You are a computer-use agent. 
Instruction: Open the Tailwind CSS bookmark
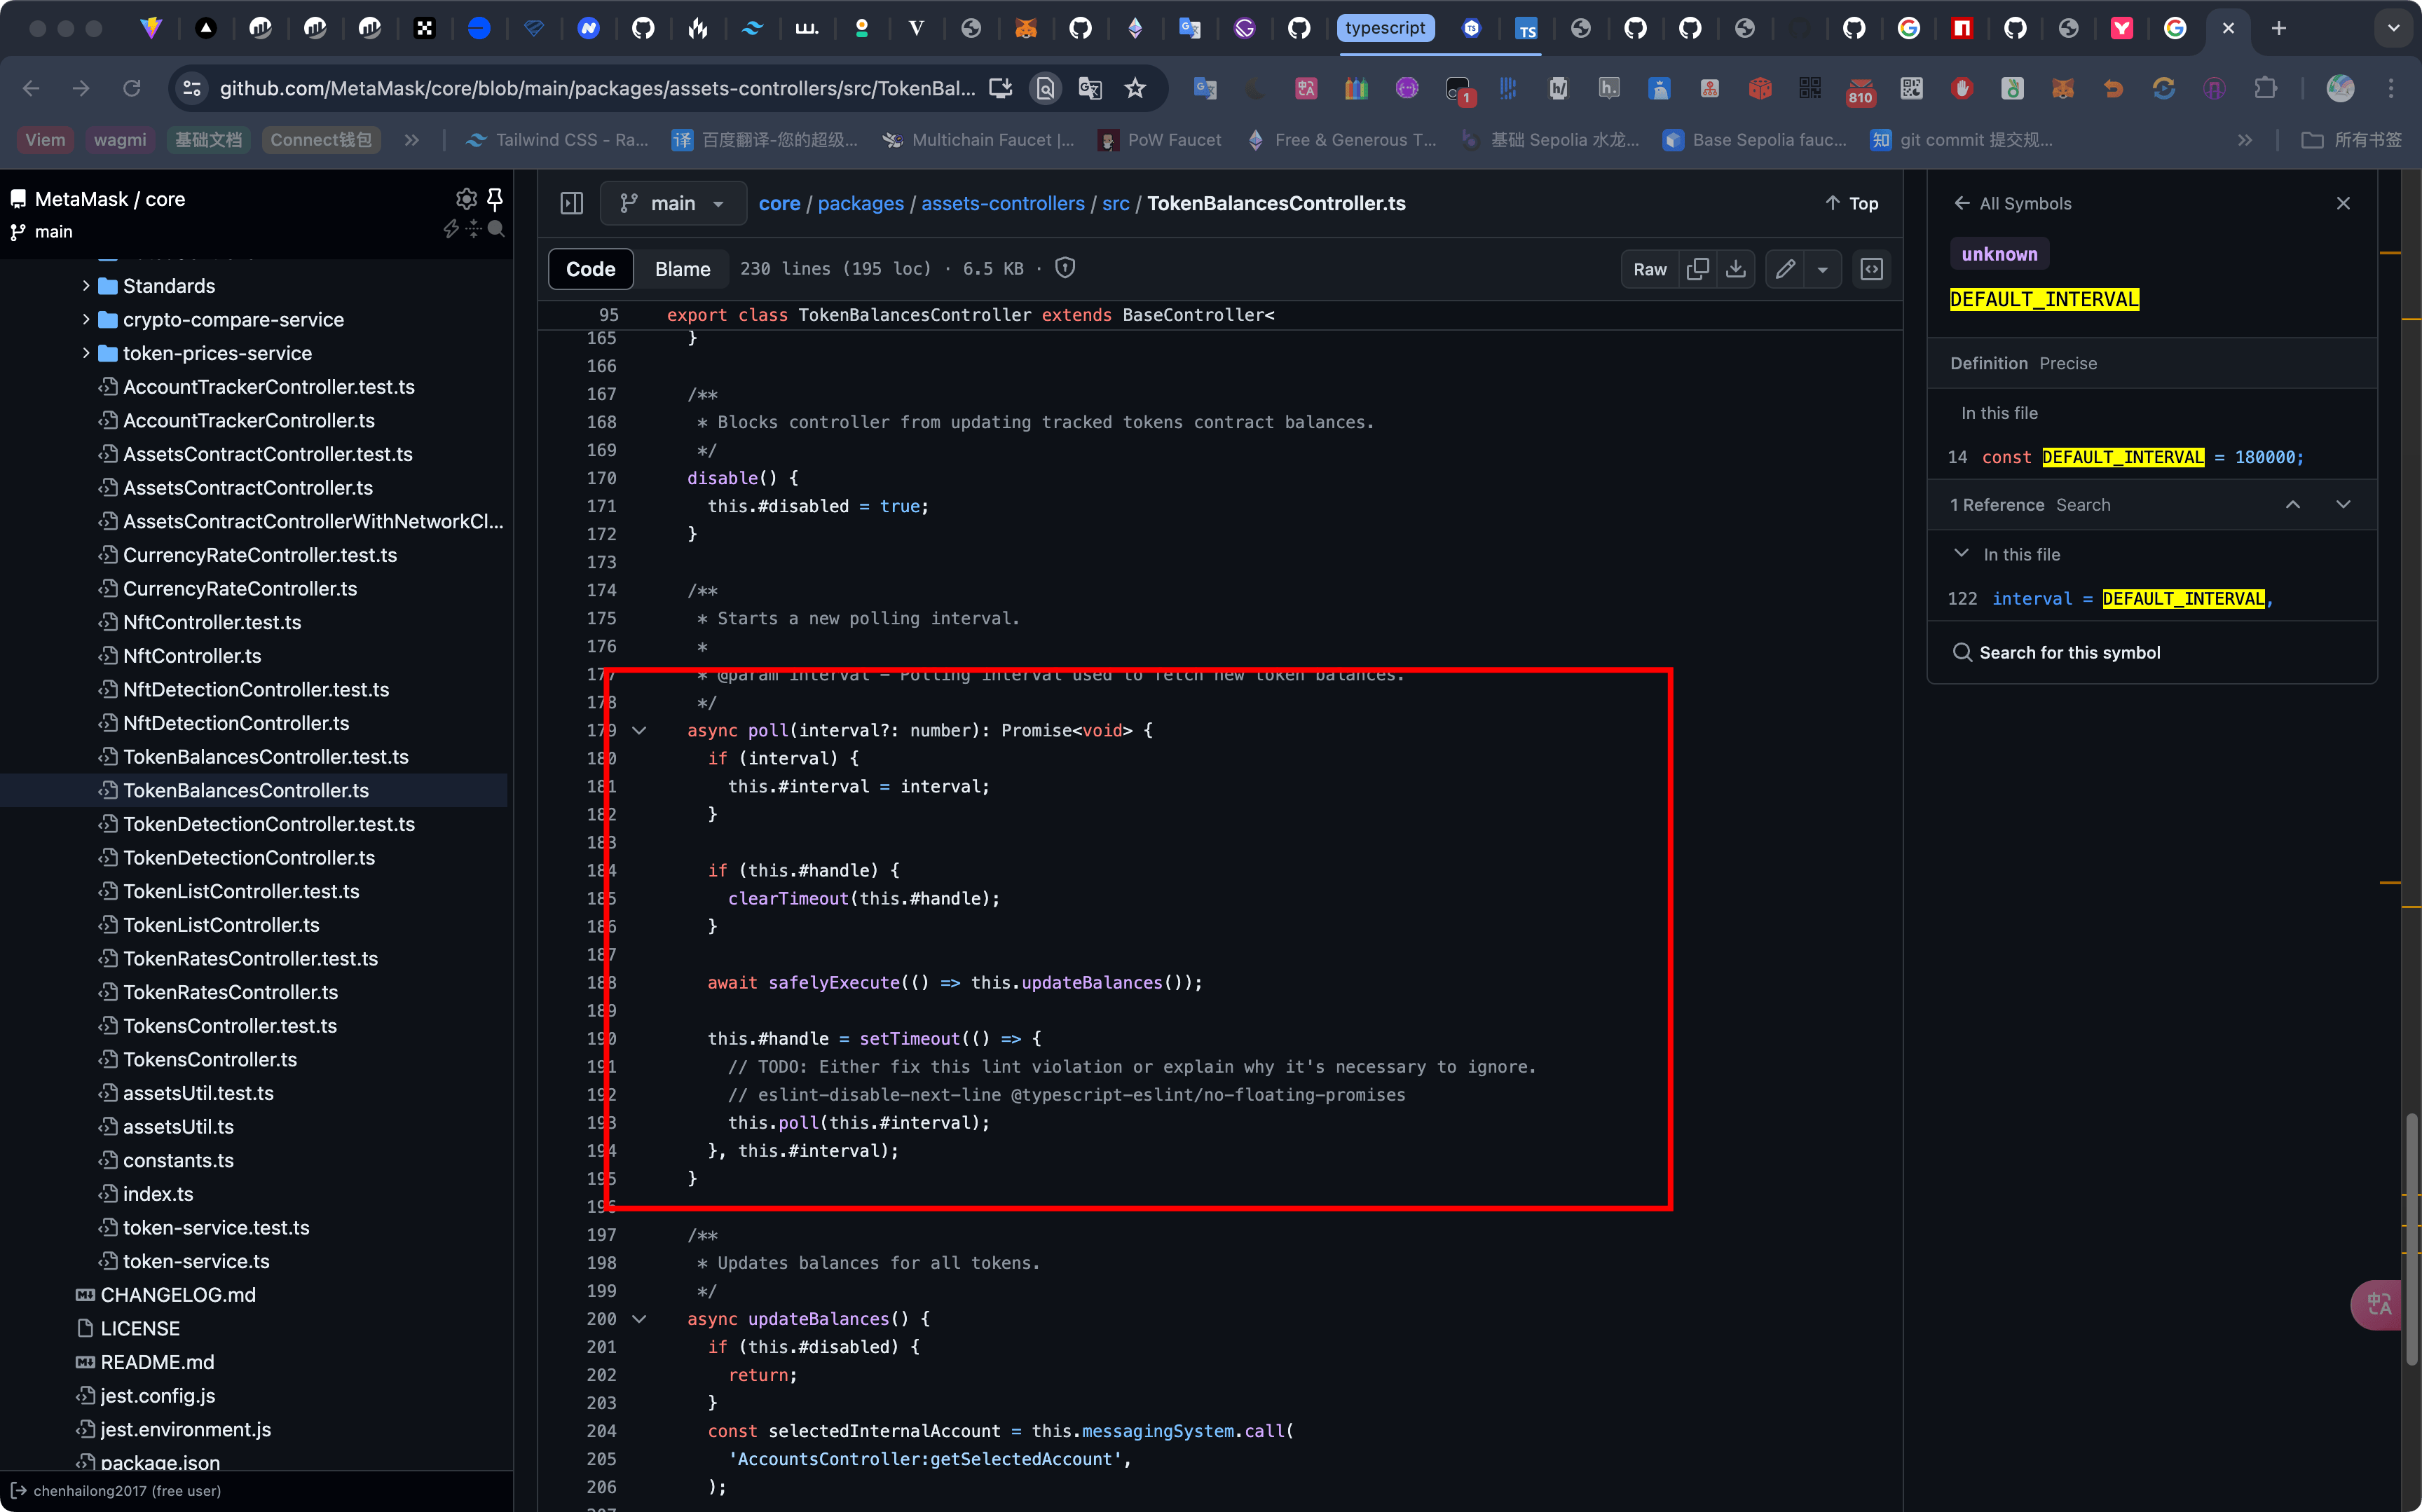tap(557, 140)
